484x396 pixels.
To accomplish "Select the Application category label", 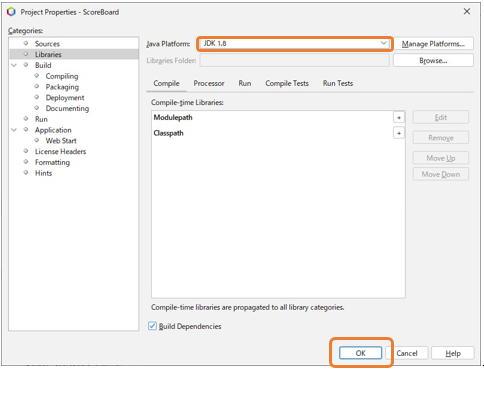I will pyautogui.click(x=53, y=130).
